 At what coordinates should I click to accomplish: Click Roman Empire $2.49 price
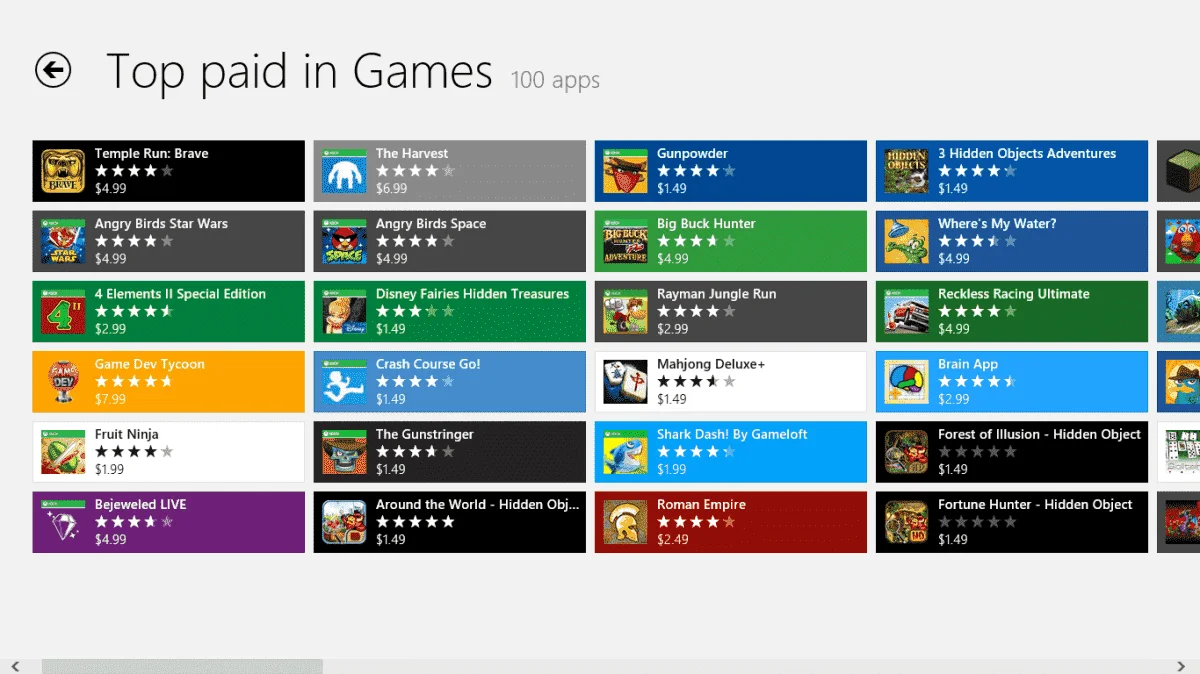(672, 538)
